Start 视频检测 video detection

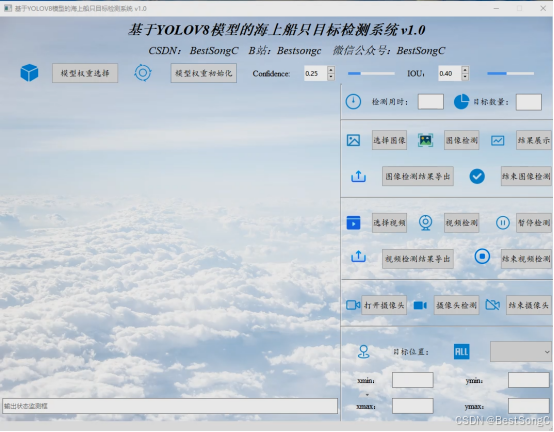point(462,223)
